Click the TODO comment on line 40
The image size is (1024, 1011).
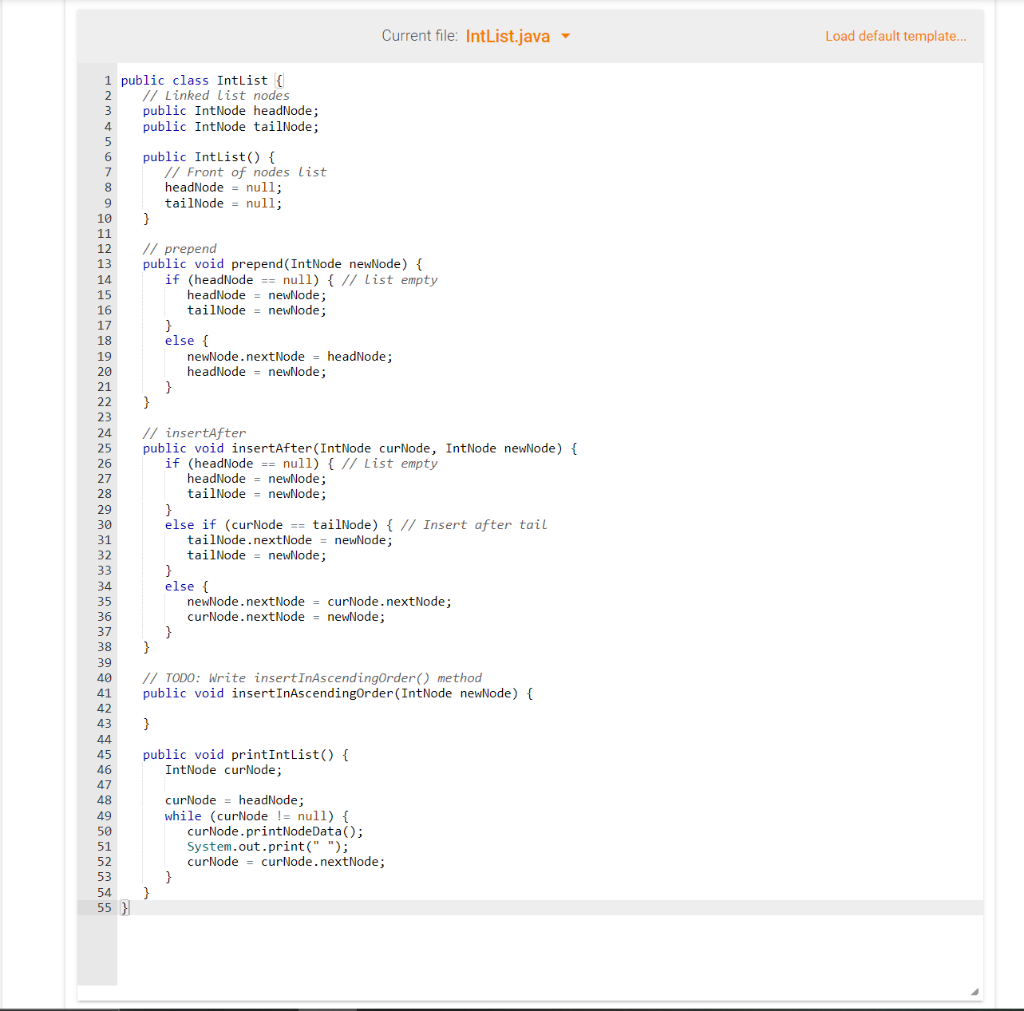coord(313,677)
